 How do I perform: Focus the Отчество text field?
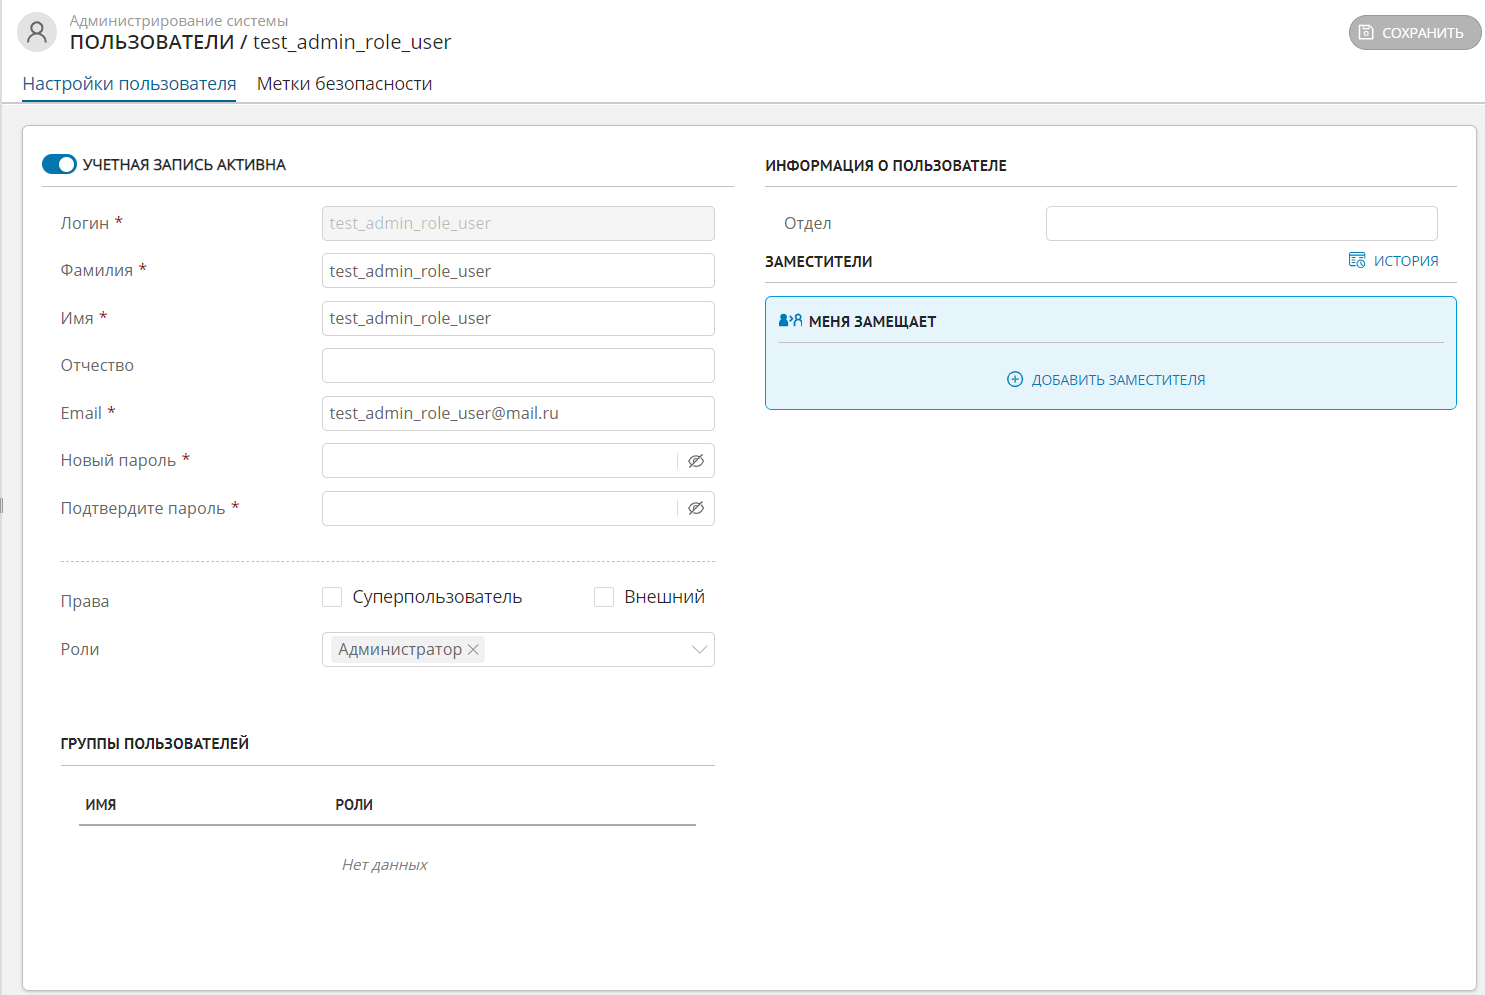click(x=518, y=366)
